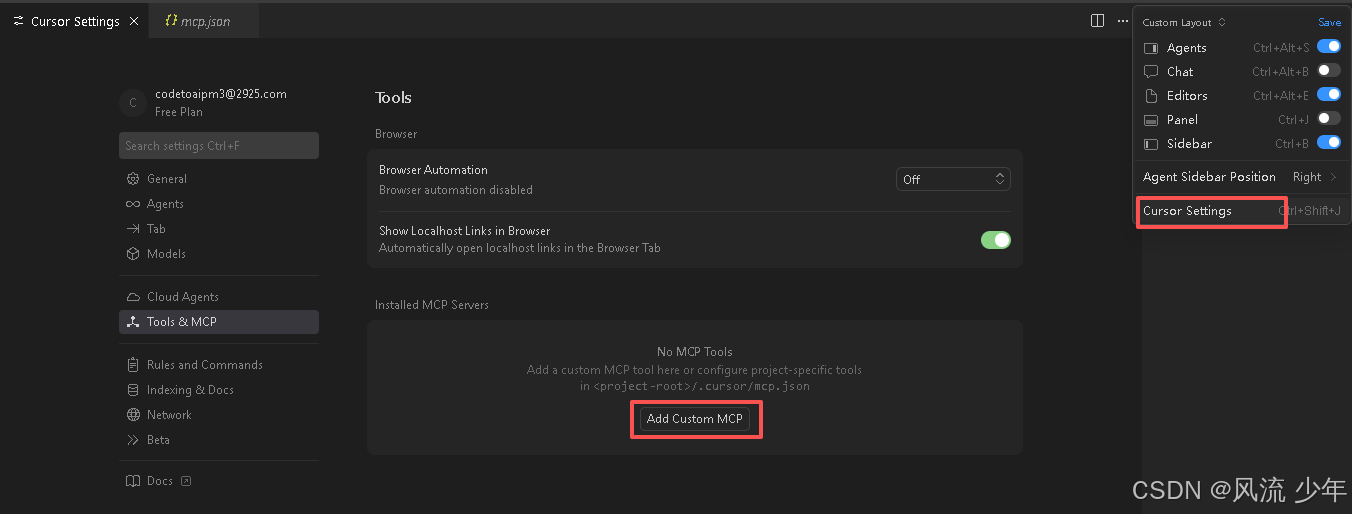Click the Cursor Settings tab sliders icon

[x=18, y=21]
